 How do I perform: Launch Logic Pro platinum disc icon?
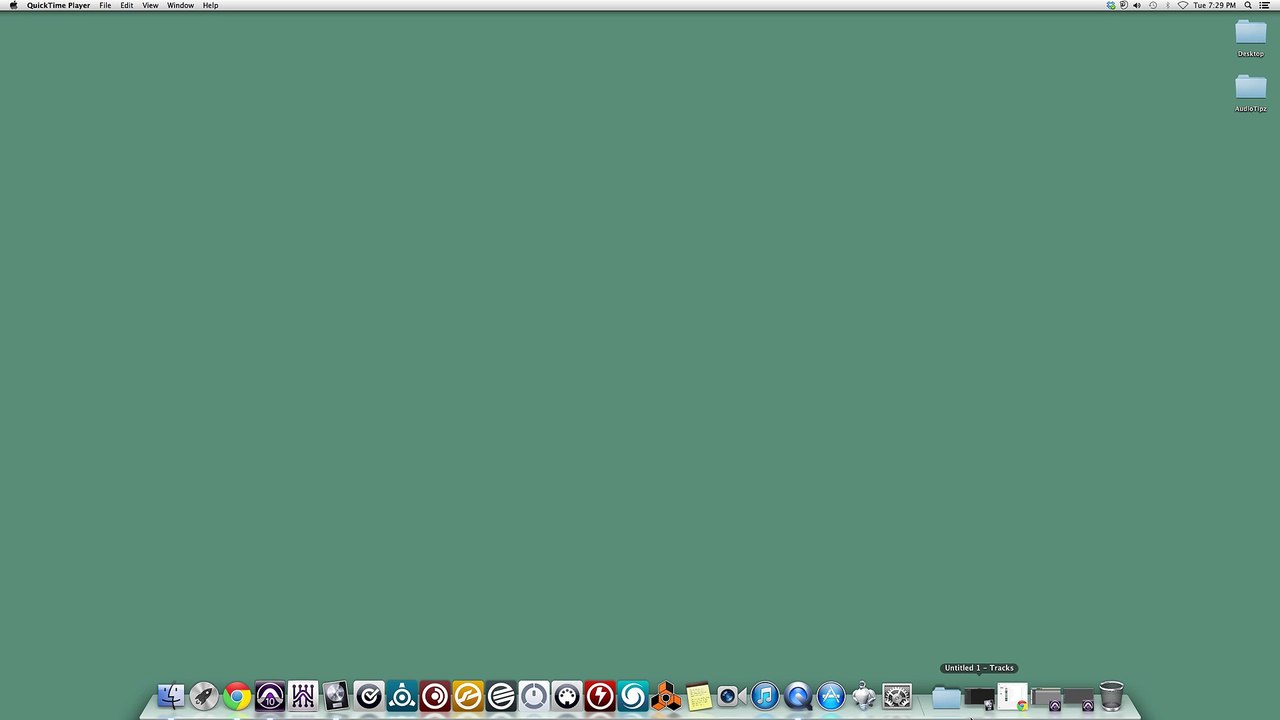[336, 695]
